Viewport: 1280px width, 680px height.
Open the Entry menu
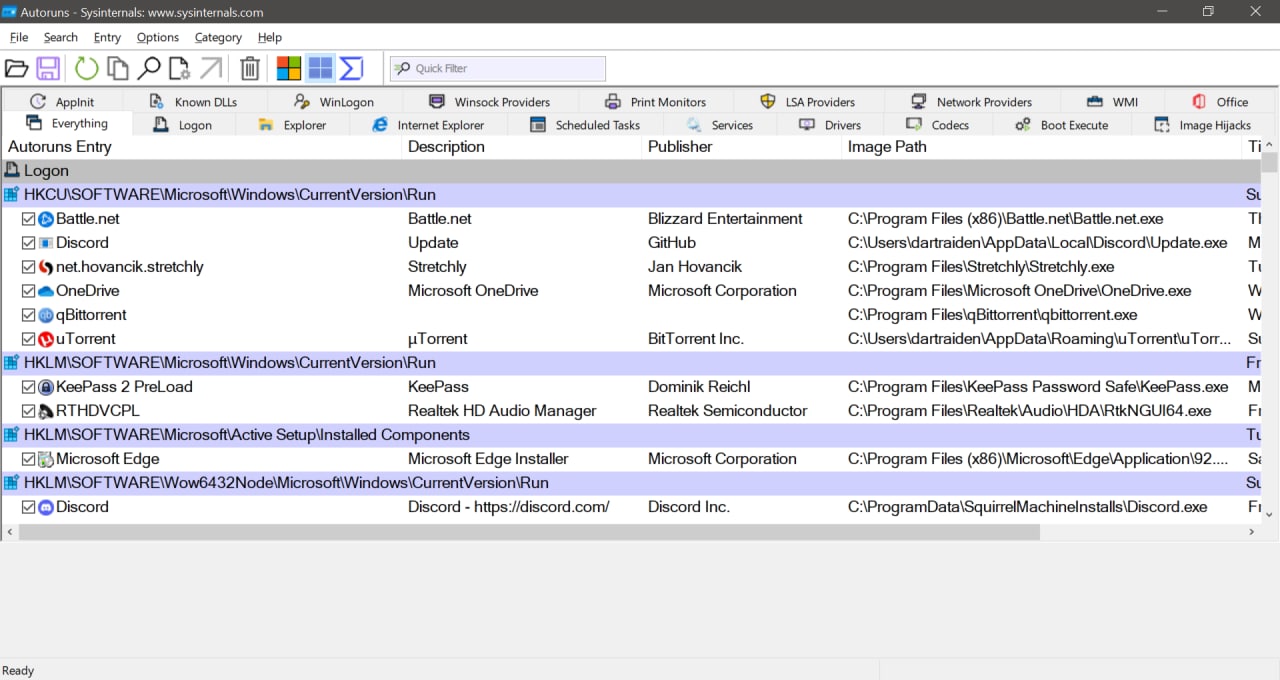107,37
